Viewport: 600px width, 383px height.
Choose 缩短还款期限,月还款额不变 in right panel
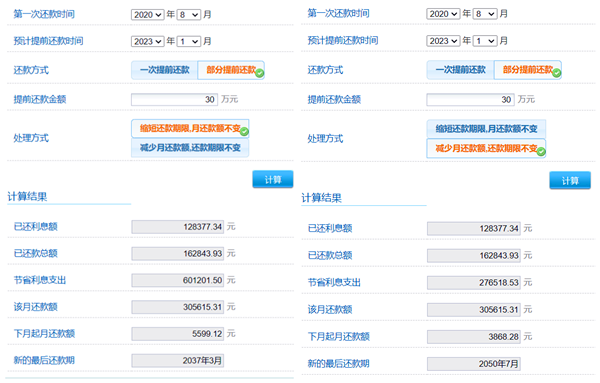click(x=486, y=129)
